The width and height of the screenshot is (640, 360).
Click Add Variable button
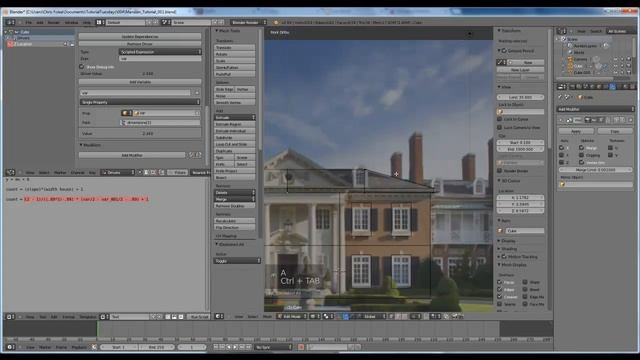tap(140, 82)
